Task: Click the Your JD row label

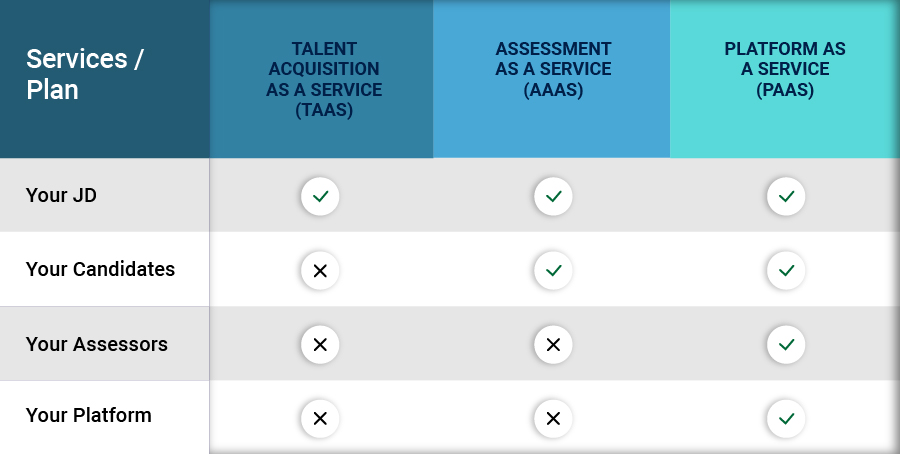Action: tap(61, 195)
